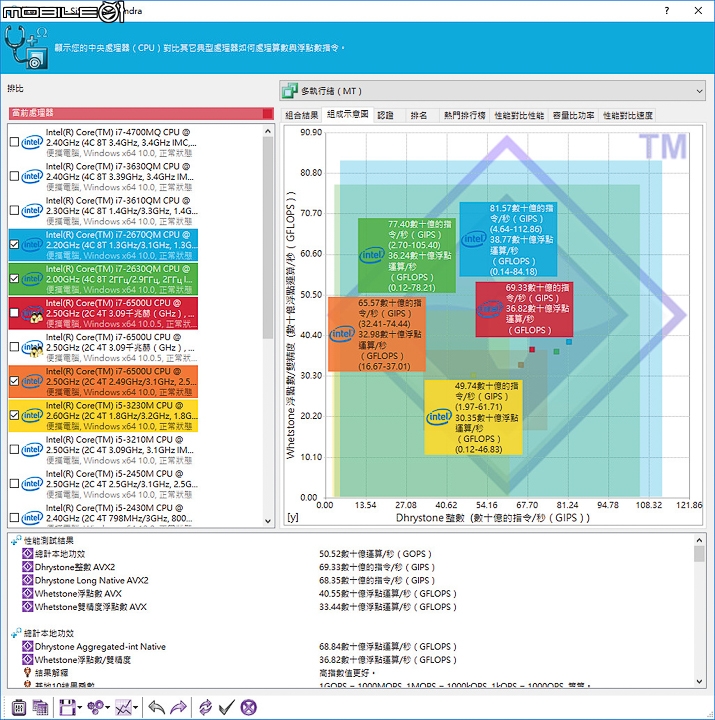The height and width of the screenshot is (720, 715).
Task: Uncheck the i5-3230M processor checkbox
Action: click(x=14, y=415)
